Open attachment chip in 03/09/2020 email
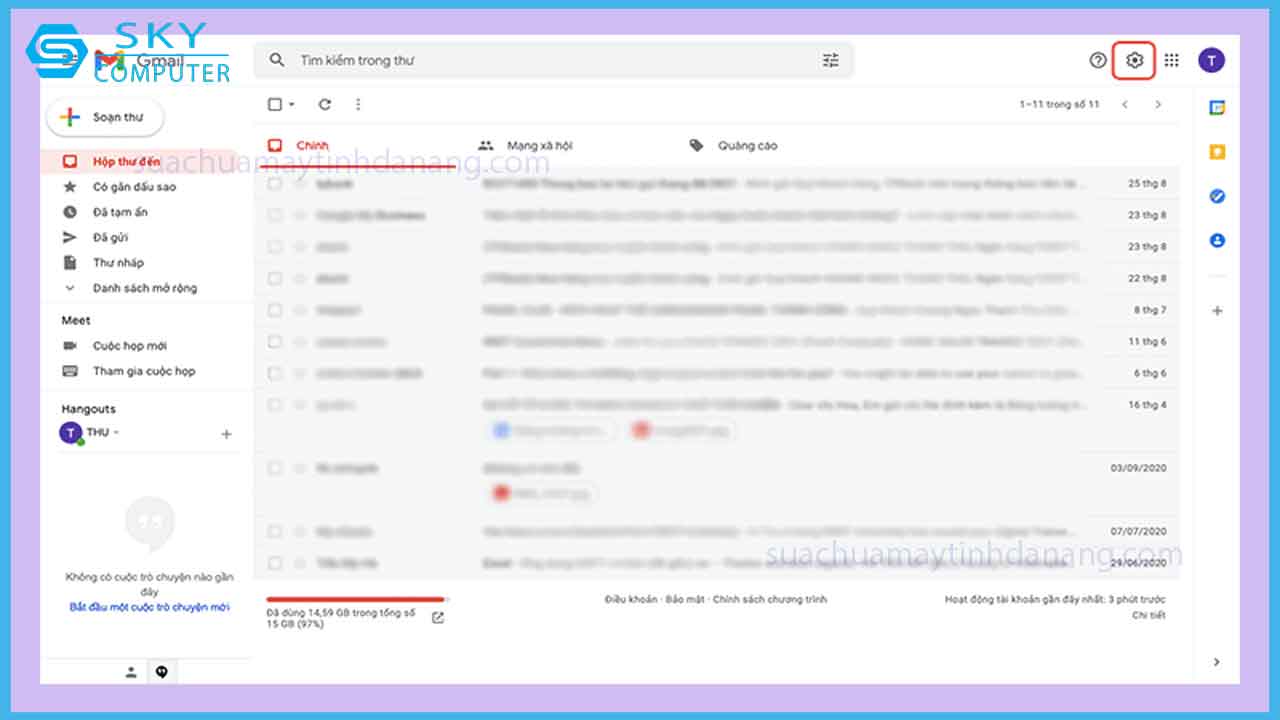Screen dimensions: 1280x720 pos(543,493)
